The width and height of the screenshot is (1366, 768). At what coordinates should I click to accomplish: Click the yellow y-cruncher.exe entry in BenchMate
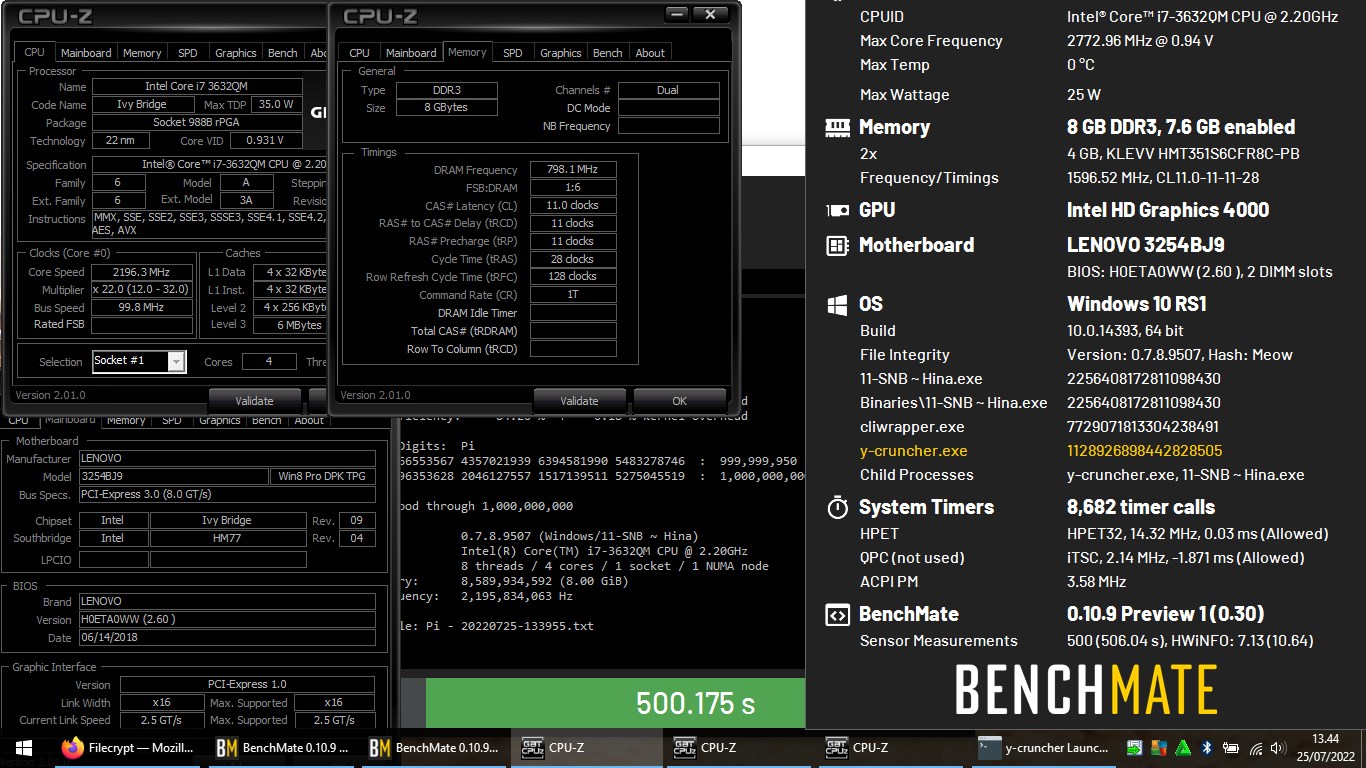914,451
